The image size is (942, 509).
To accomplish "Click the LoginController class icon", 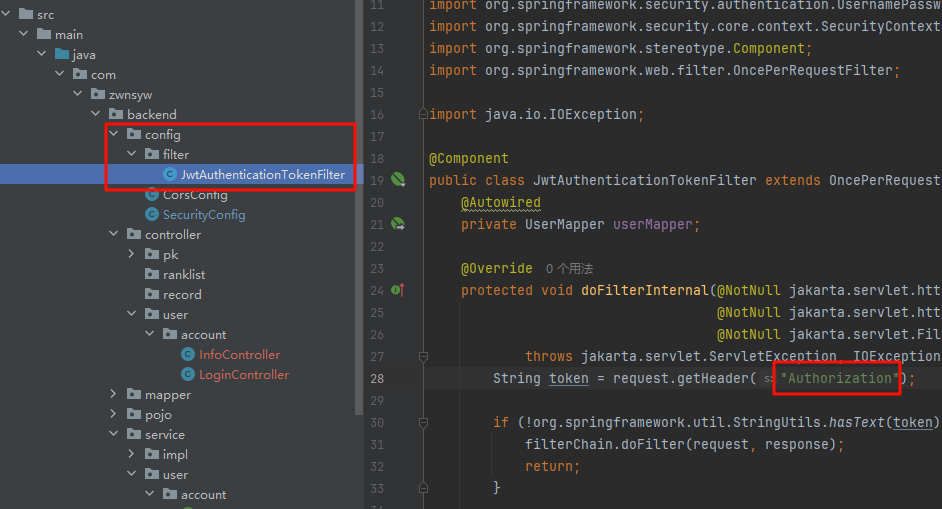I will coord(188,374).
